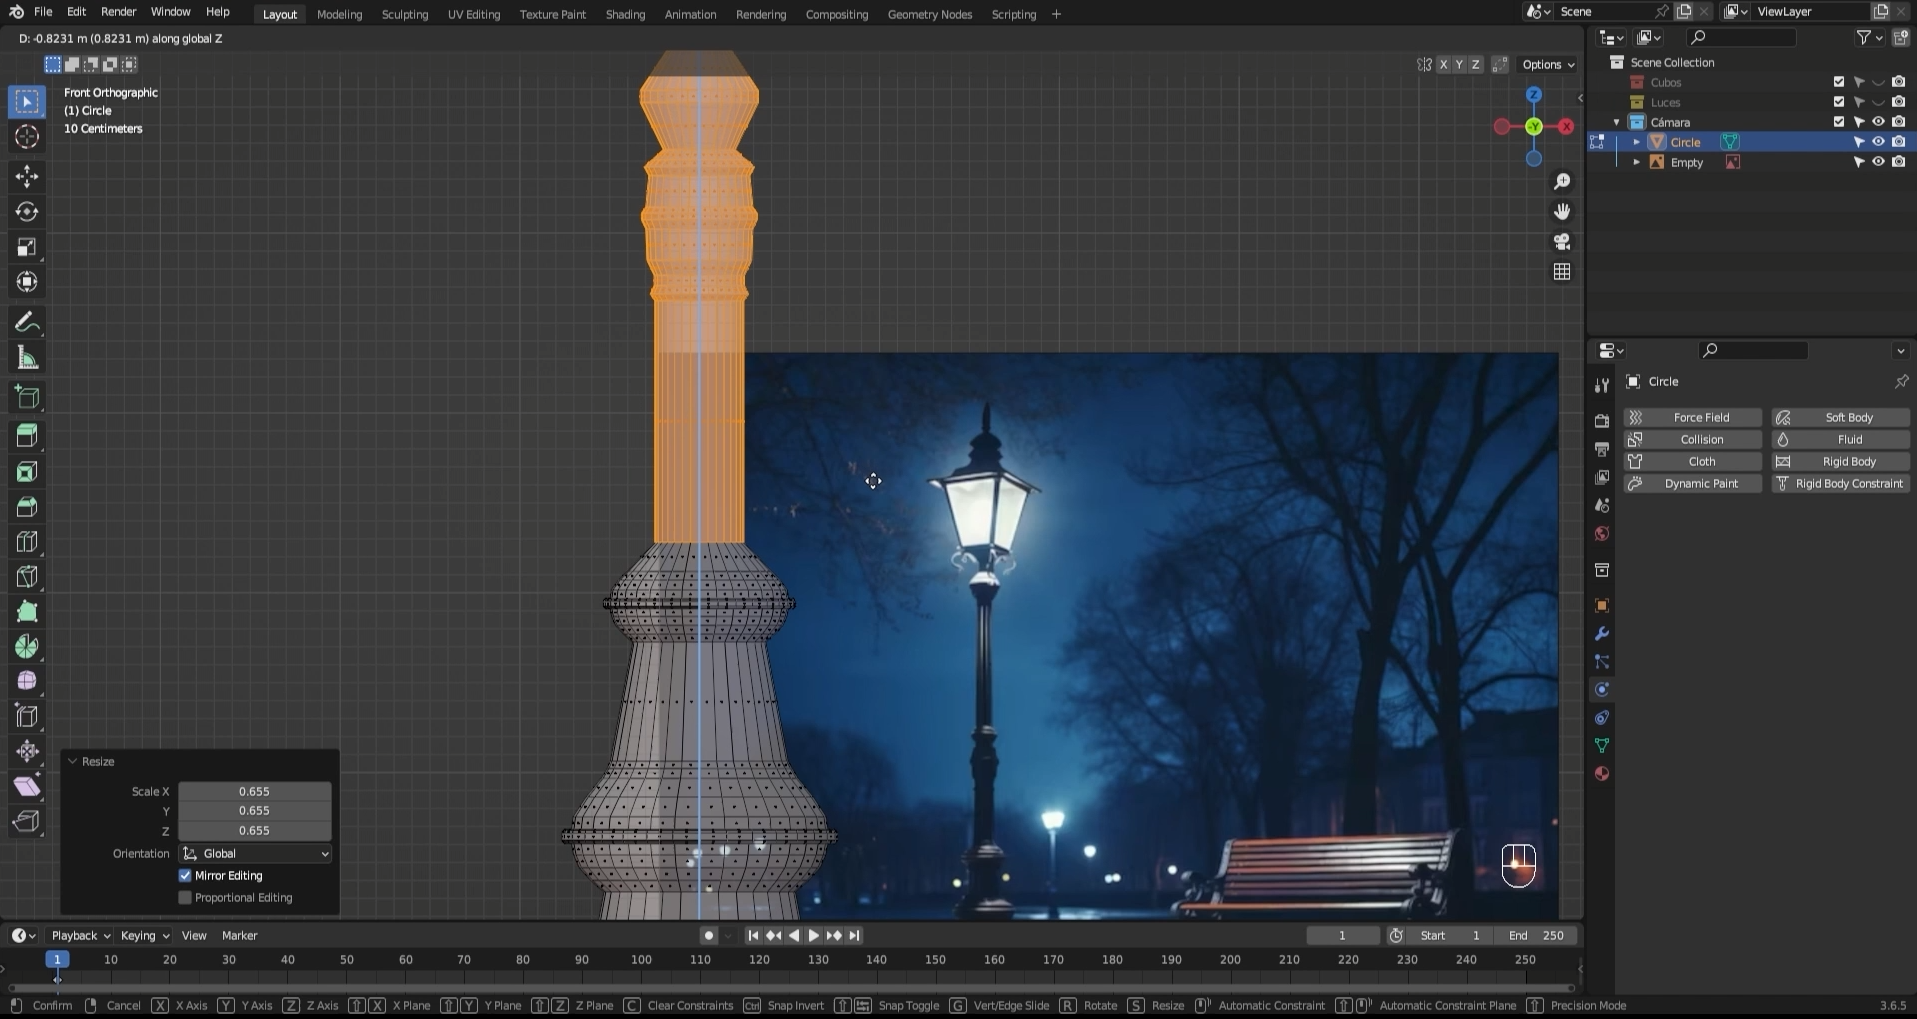The height and width of the screenshot is (1019, 1917).
Task: Switch to the Geometry Nodes workspace tab
Action: click(x=930, y=14)
